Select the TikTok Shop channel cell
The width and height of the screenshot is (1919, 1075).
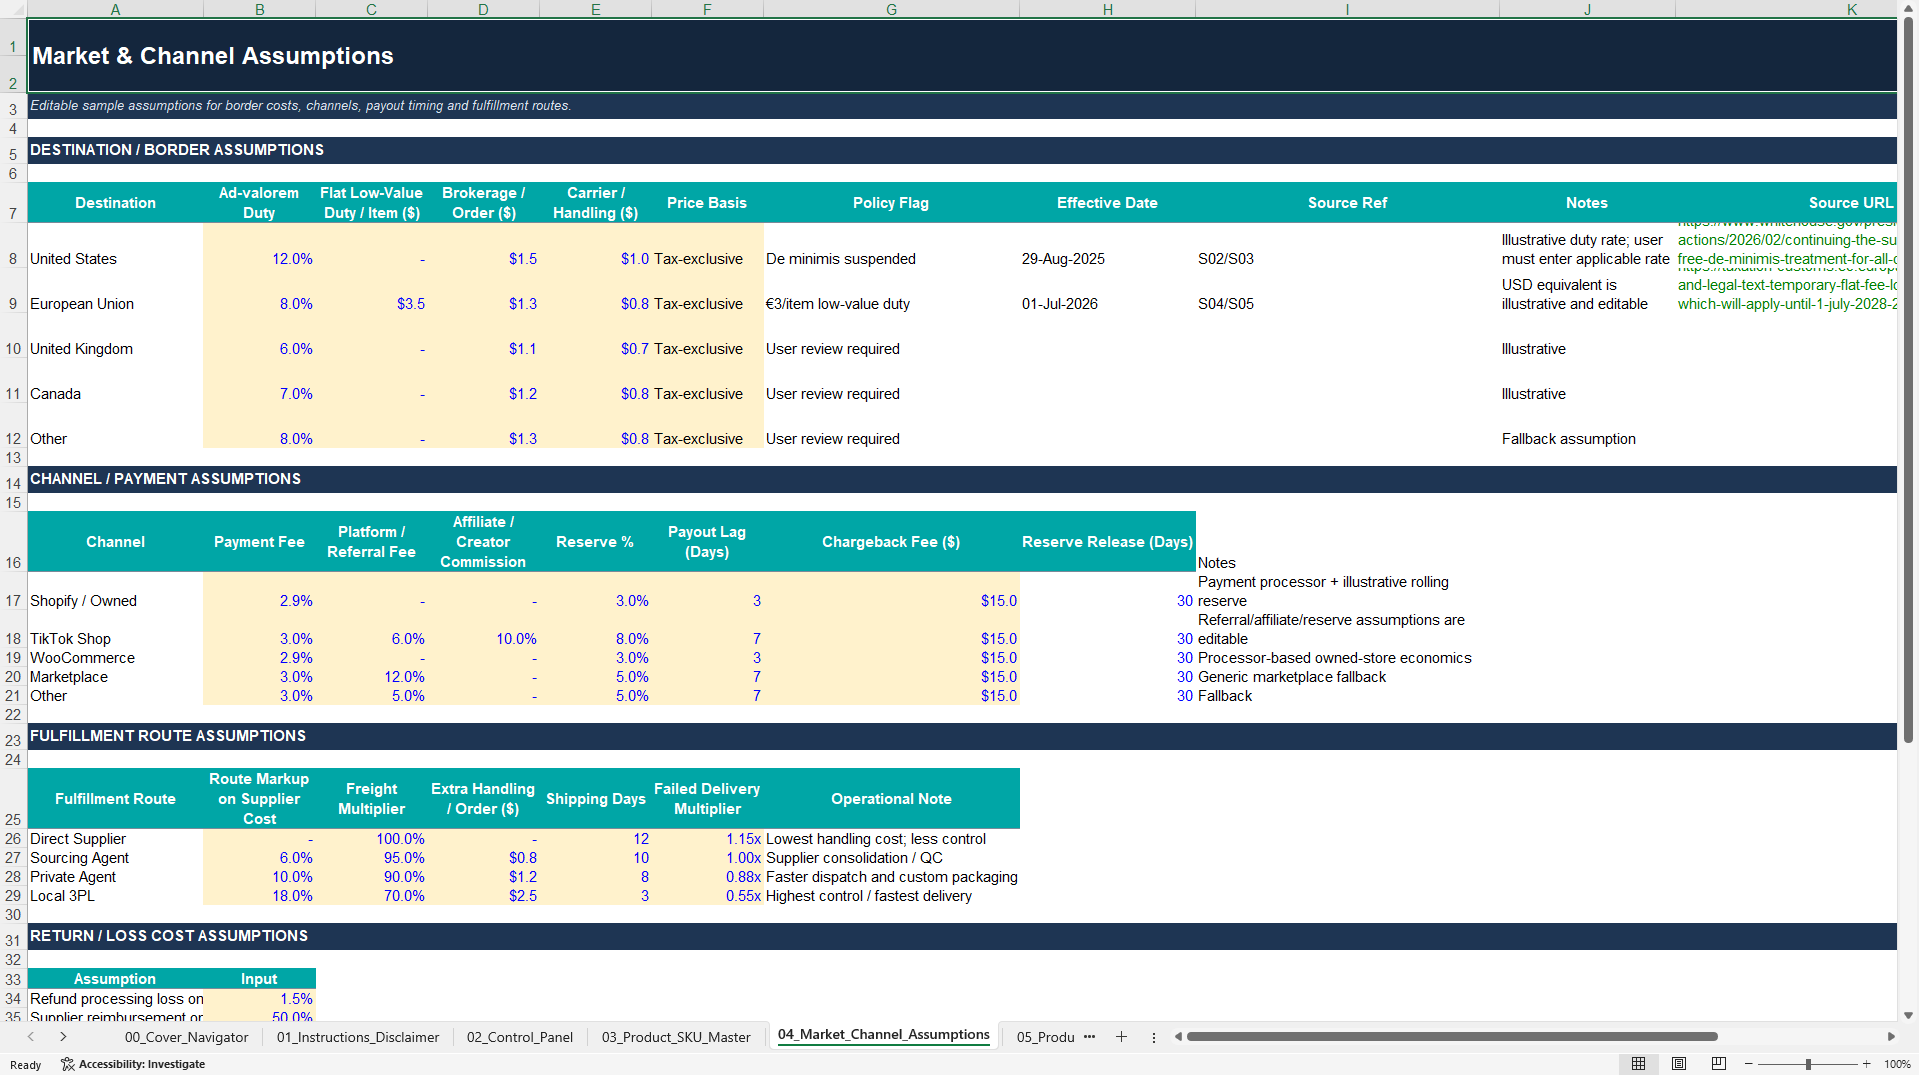(x=115, y=629)
